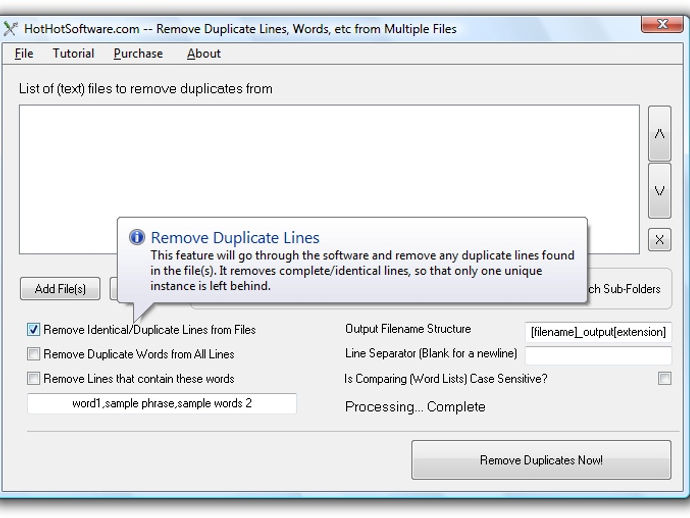
Task: Enable Remove Duplicate Words from All Lines
Action: click(x=33, y=354)
